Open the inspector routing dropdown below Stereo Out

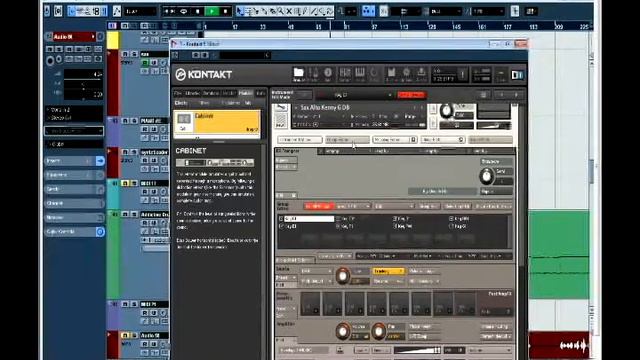pyautogui.click(x=74, y=131)
